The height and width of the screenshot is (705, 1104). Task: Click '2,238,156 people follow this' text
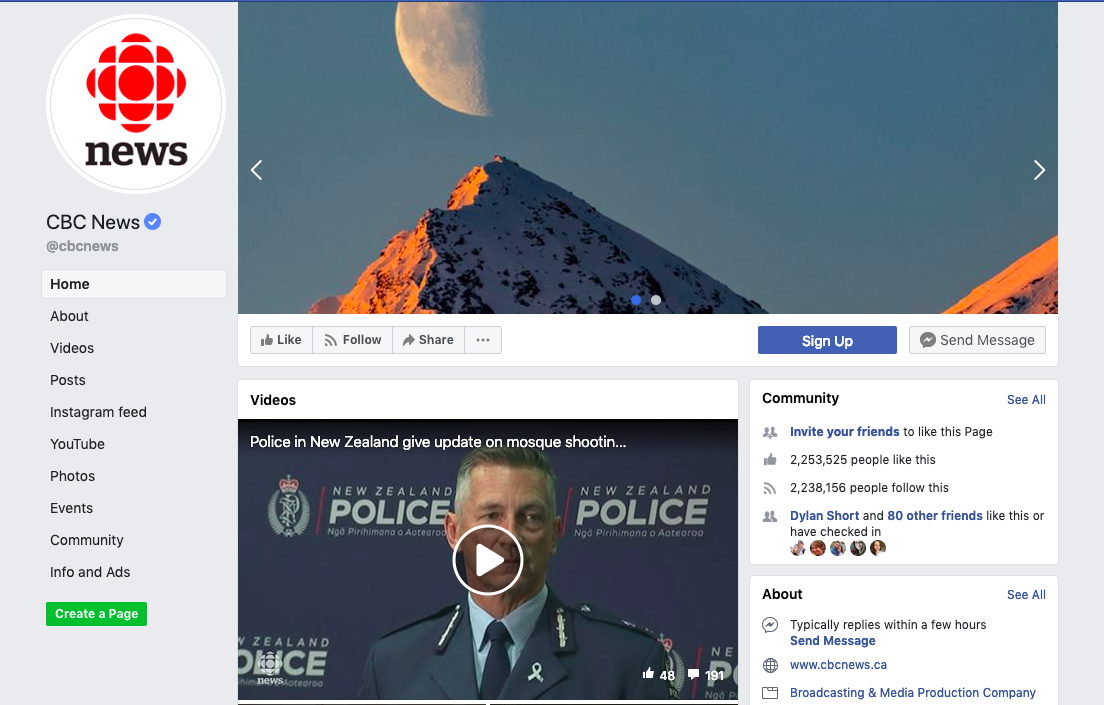(x=869, y=488)
